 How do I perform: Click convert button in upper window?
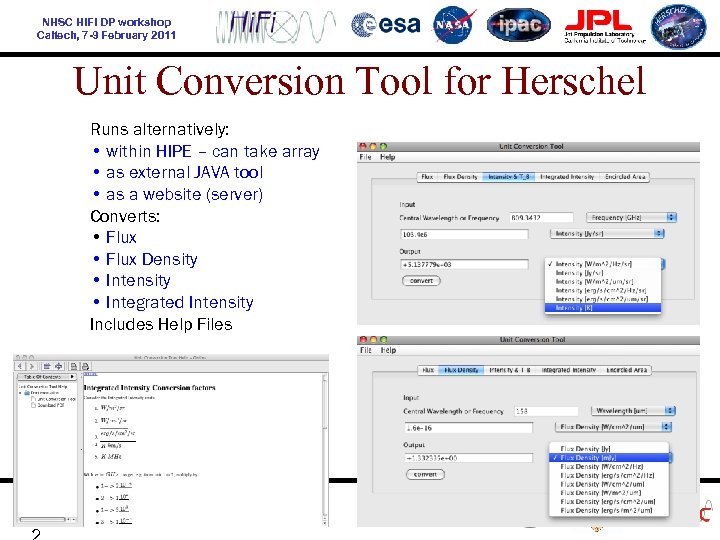point(421,281)
